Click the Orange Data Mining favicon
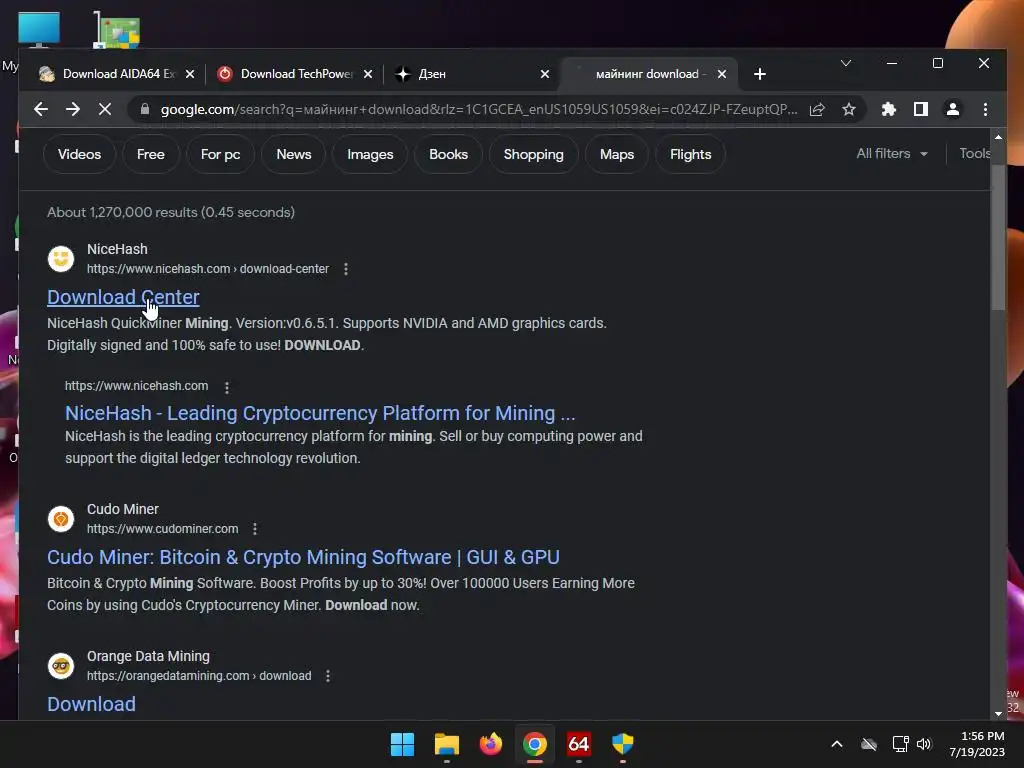 pyautogui.click(x=61, y=666)
